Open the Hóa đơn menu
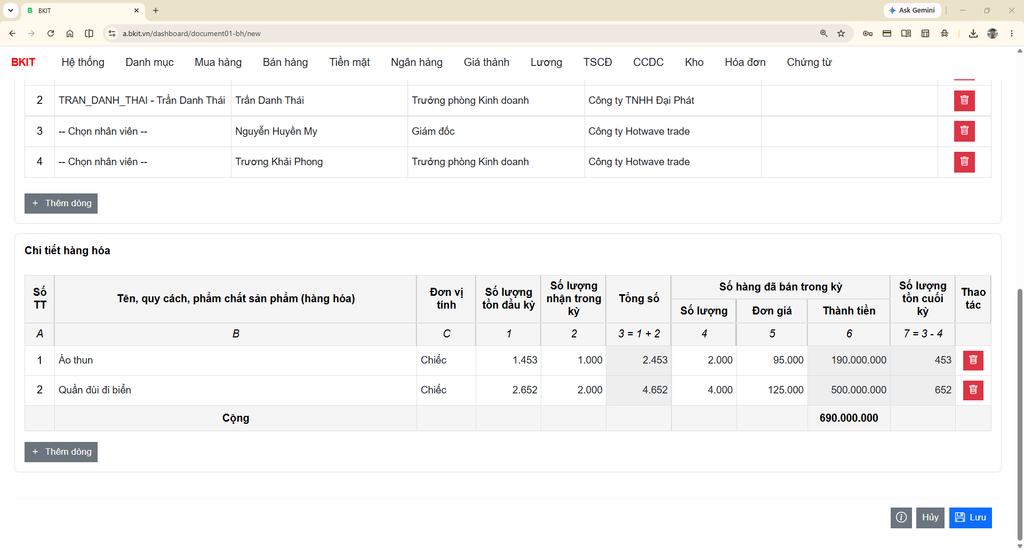 click(x=745, y=62)
